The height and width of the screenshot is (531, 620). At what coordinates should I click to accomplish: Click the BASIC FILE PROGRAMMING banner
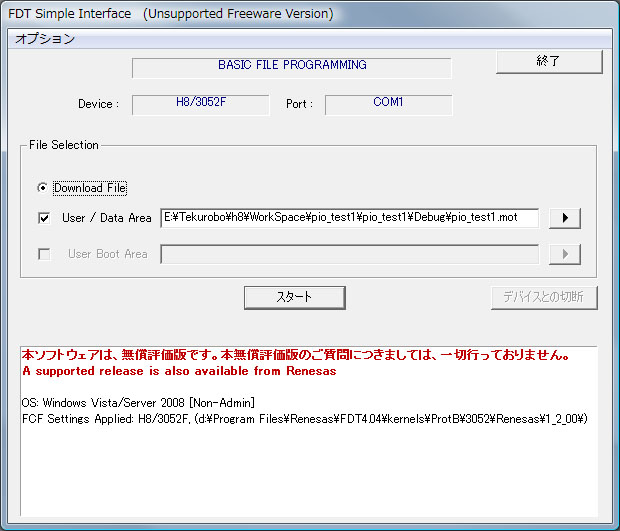tap(292, 66)
